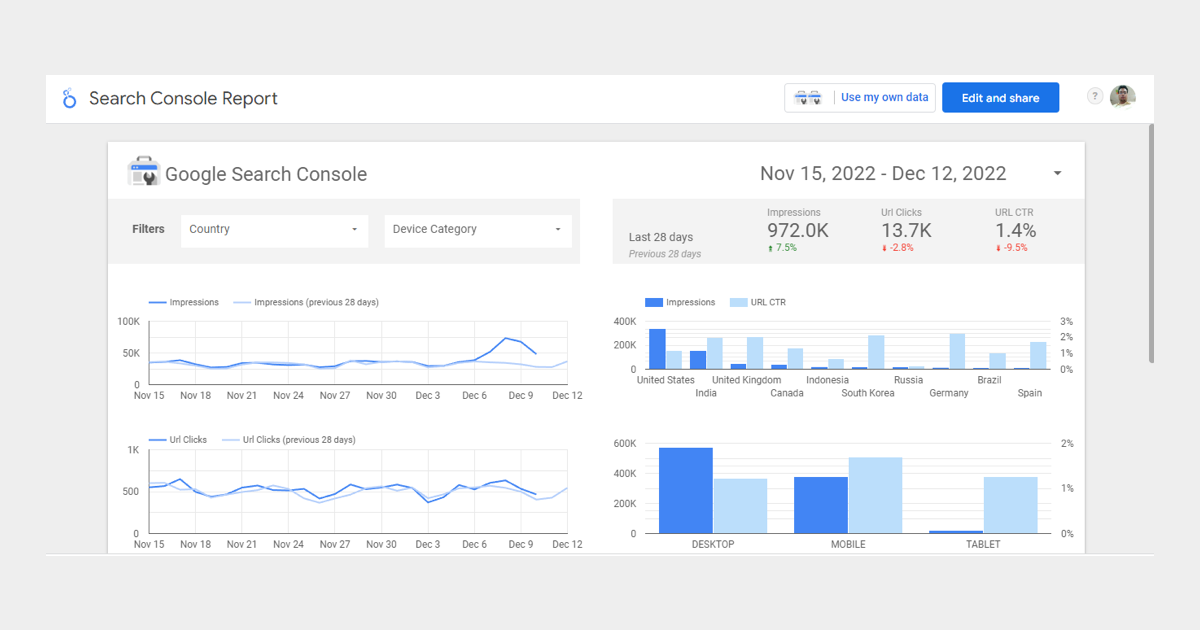
Task: Click the TABLET category label
Action: point(983,545)
